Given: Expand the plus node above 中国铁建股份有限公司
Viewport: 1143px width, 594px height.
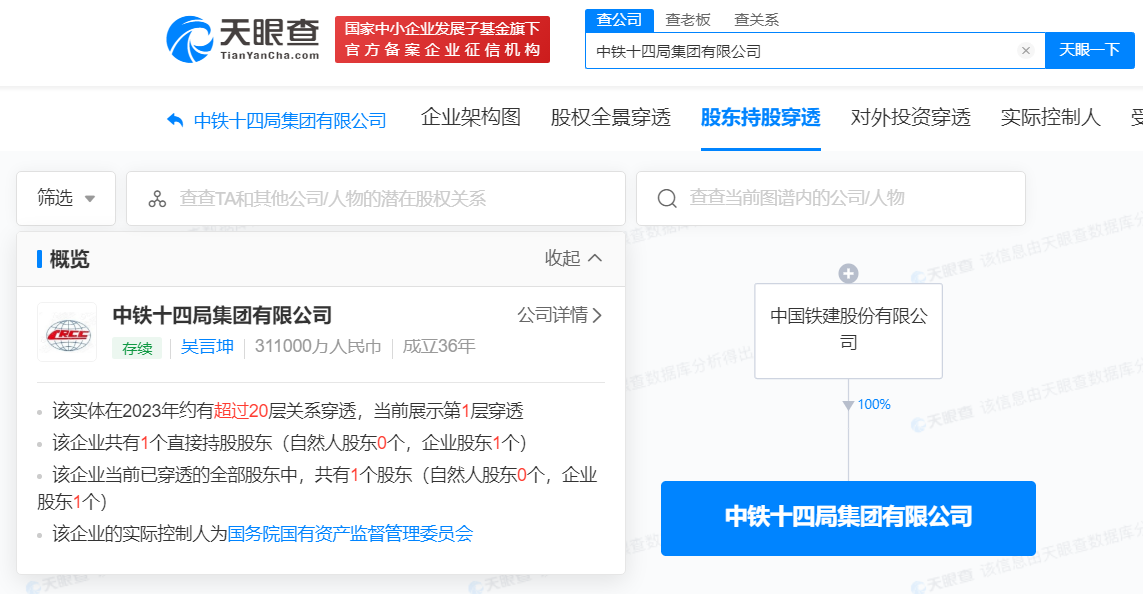Looking at the screenshot, I should click(x=848, y=273).
